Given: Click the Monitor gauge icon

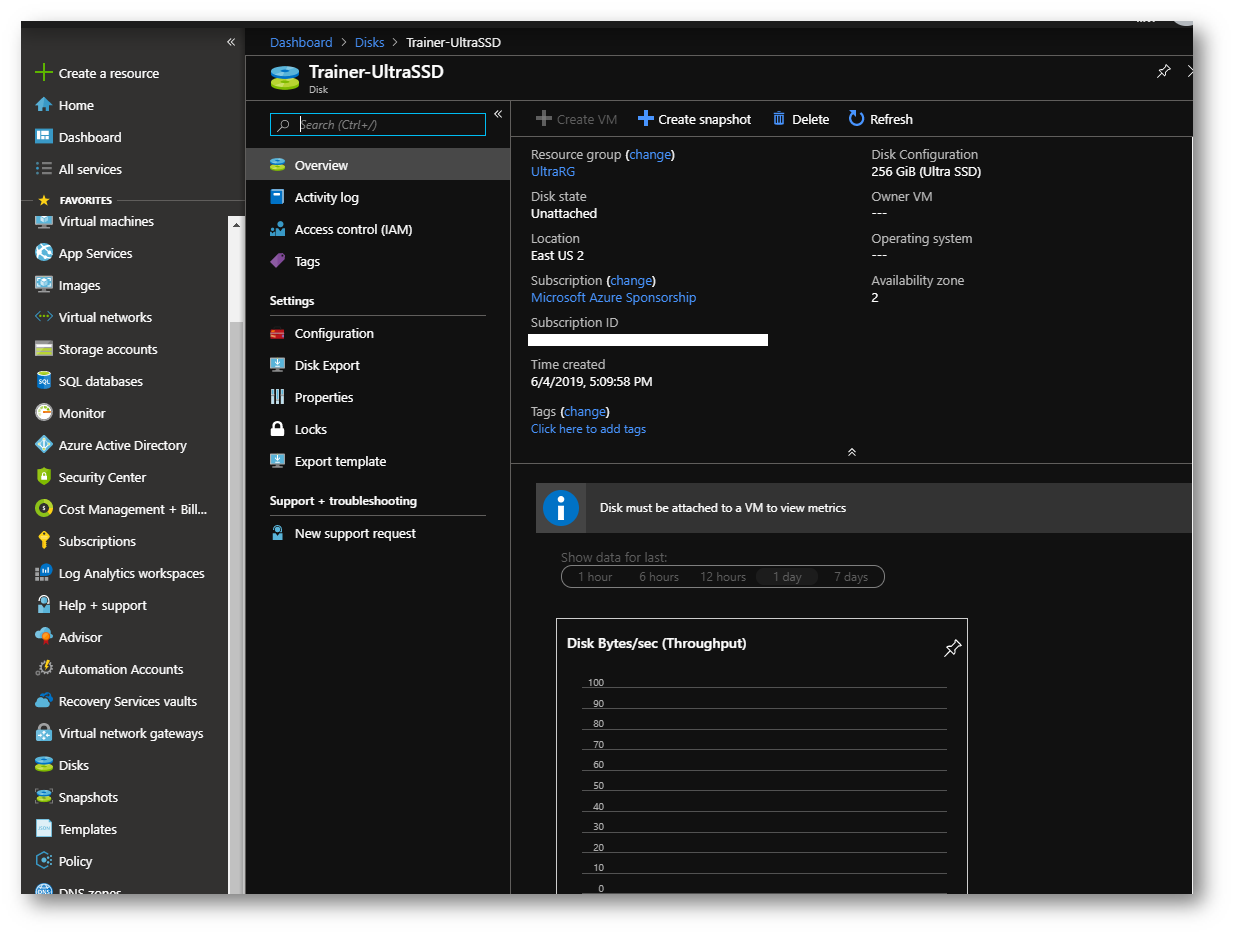Looking at the screenshot, I should [43, 413].
